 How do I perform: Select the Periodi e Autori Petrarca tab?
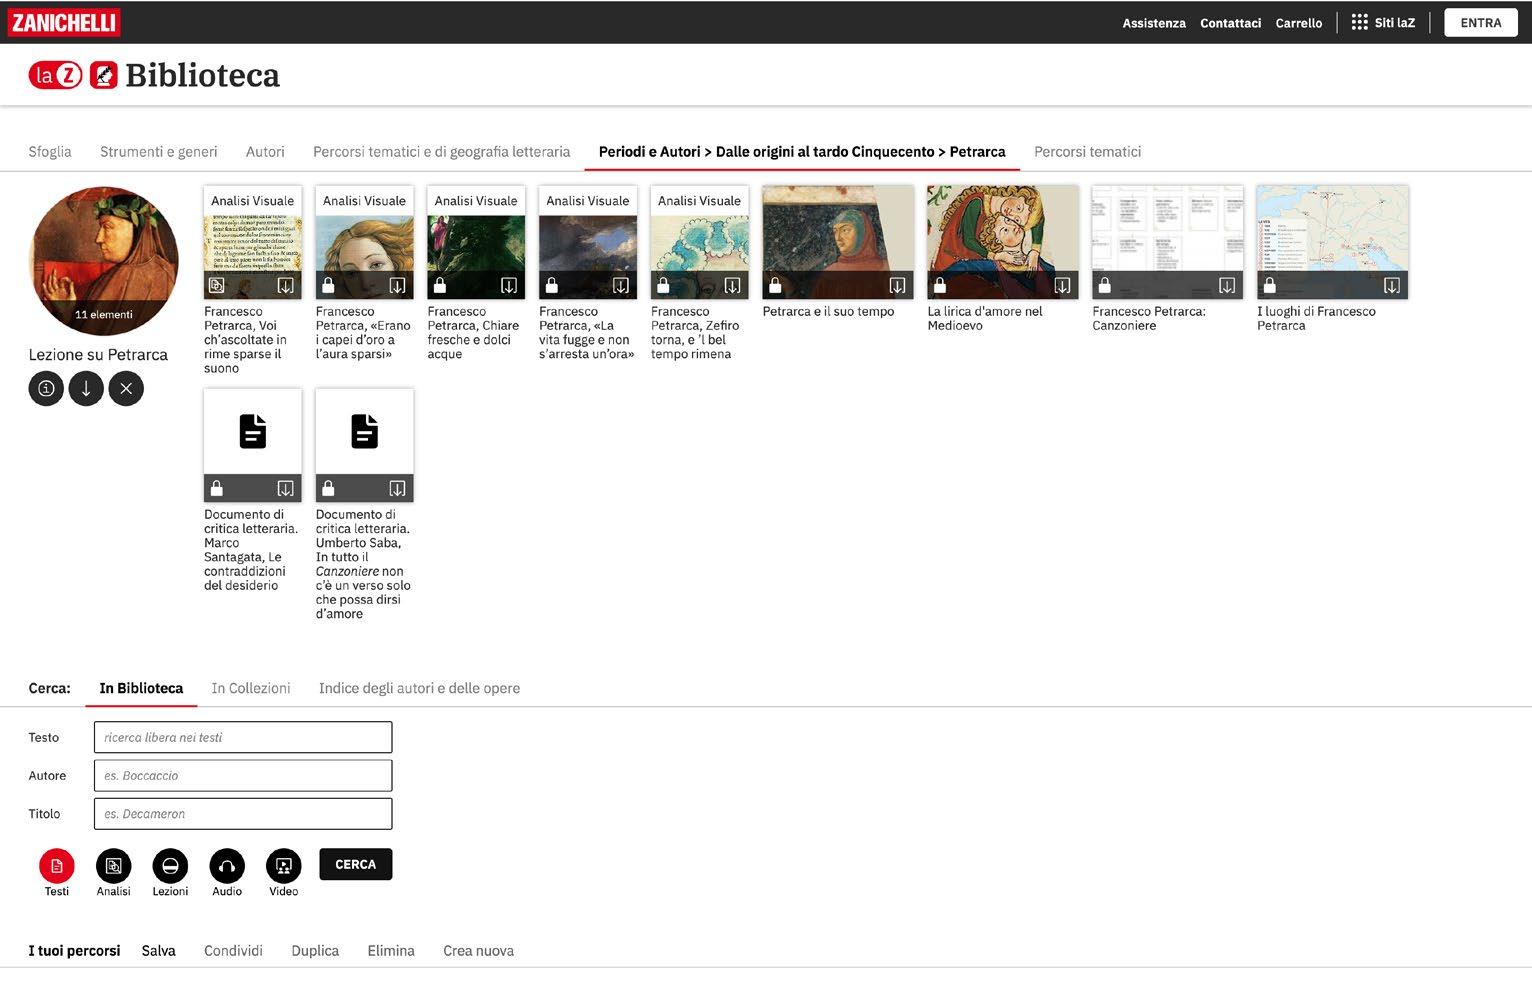[802, 152]
